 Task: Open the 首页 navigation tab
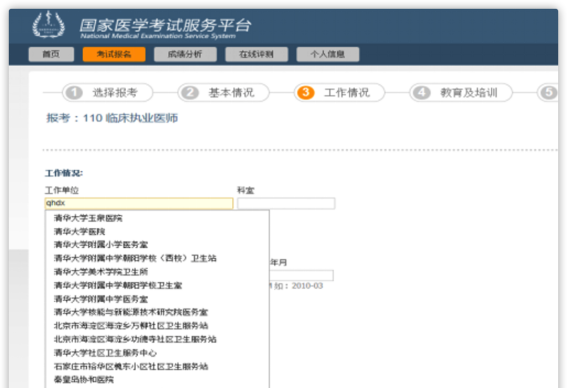click(51, 54)
